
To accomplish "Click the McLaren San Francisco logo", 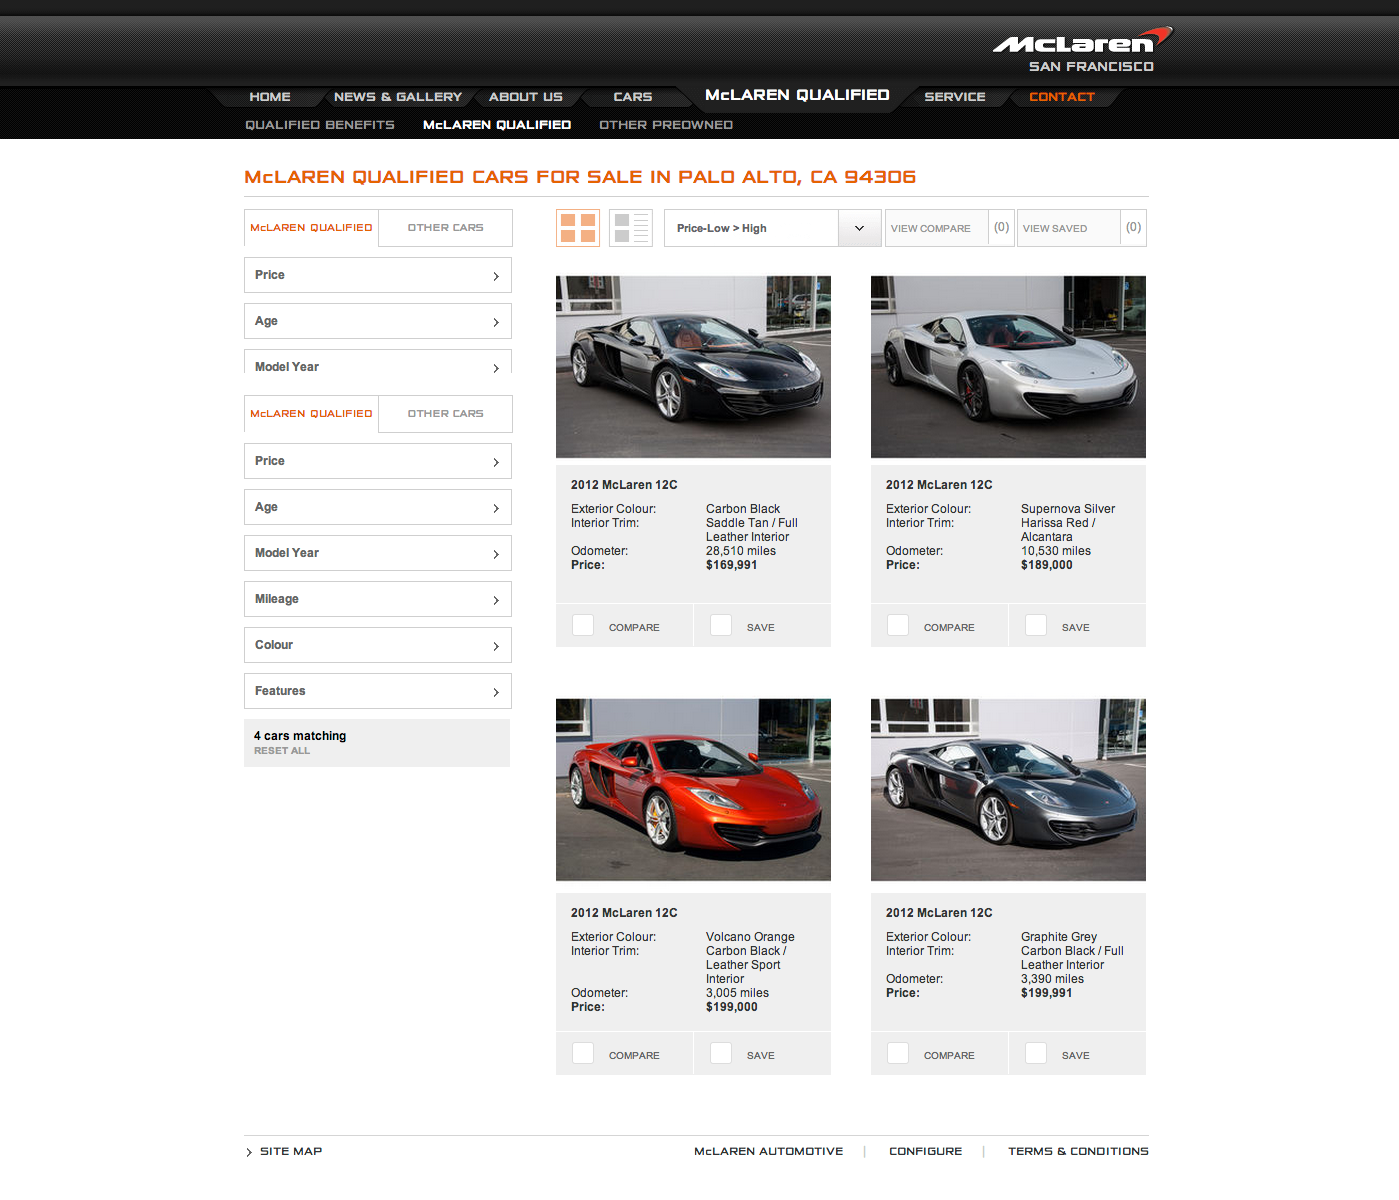I will coord(1082,50).
